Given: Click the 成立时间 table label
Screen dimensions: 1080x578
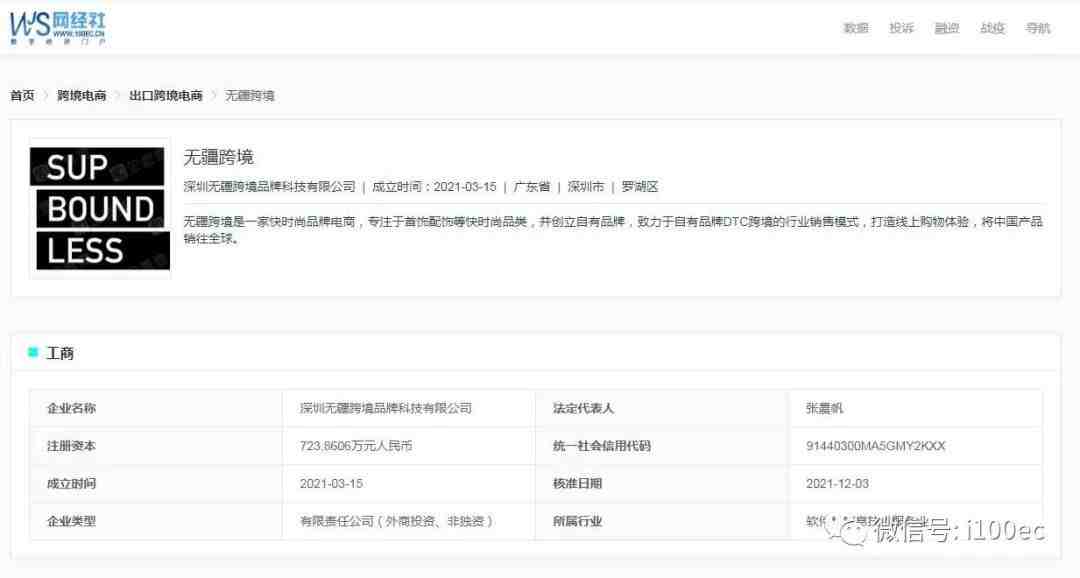Looking at the screenshot, I should (71, 484).
